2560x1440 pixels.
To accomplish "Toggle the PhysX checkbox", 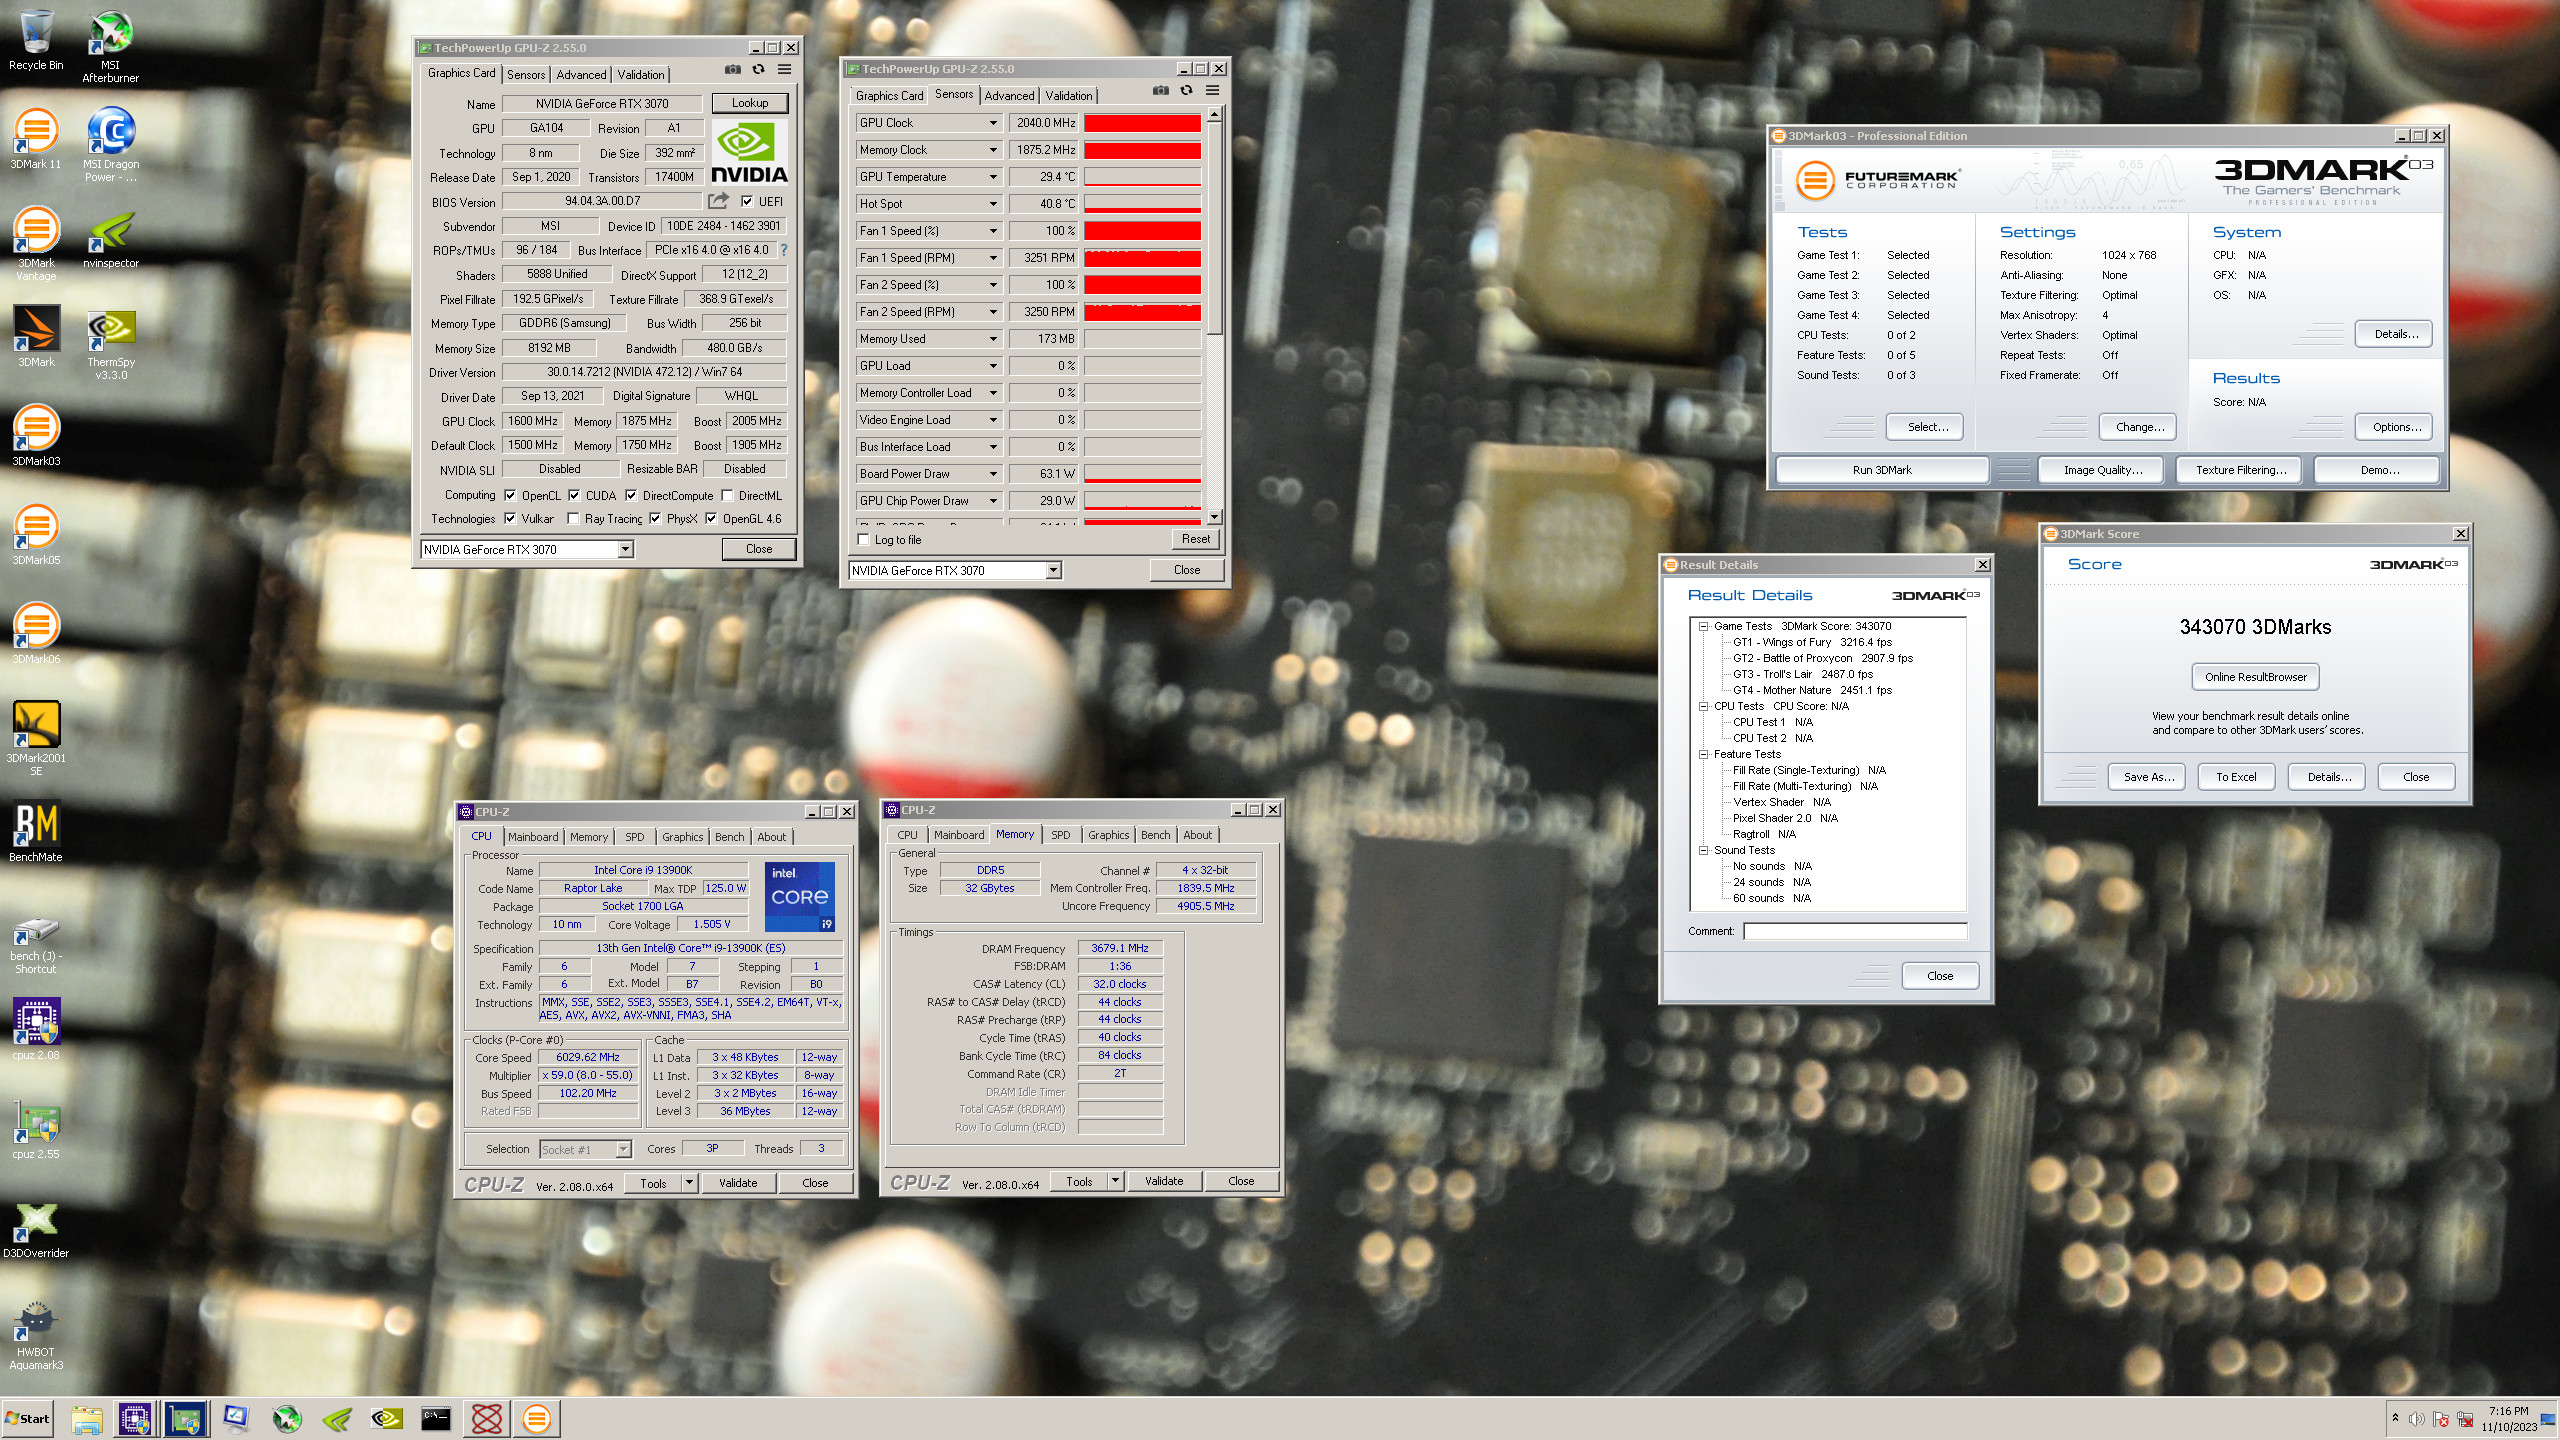I will 655,518.
